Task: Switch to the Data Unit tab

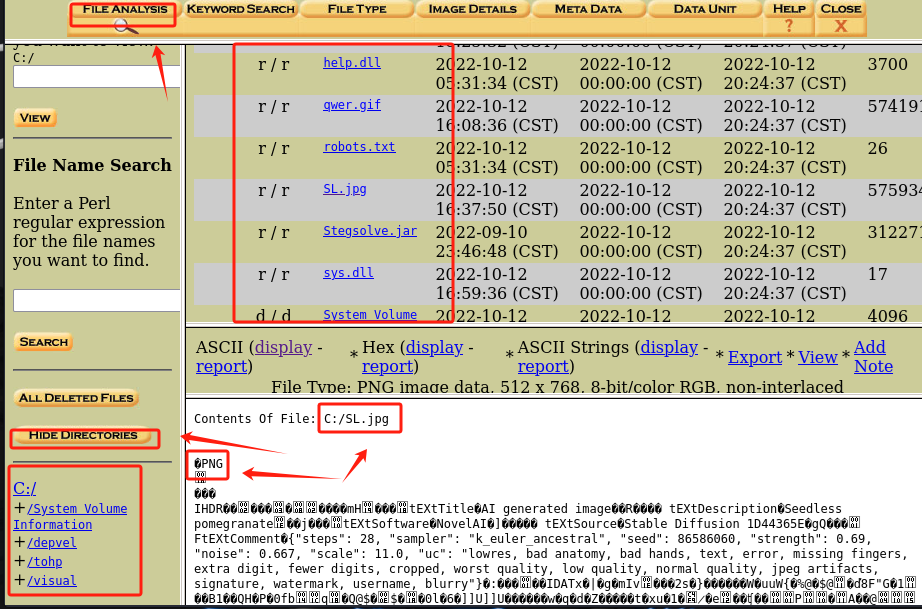Action: 704,9
